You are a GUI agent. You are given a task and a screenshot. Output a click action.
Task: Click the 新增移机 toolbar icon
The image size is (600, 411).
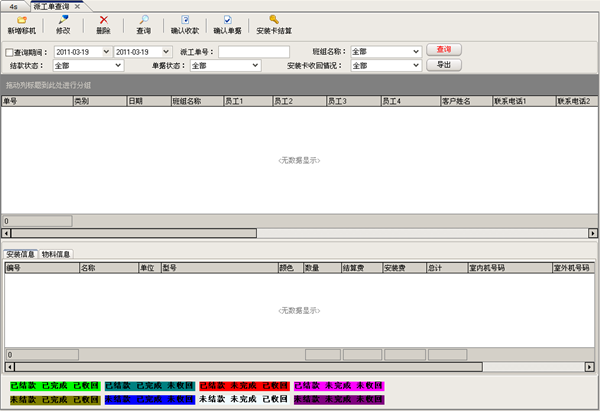click(21, 19)
